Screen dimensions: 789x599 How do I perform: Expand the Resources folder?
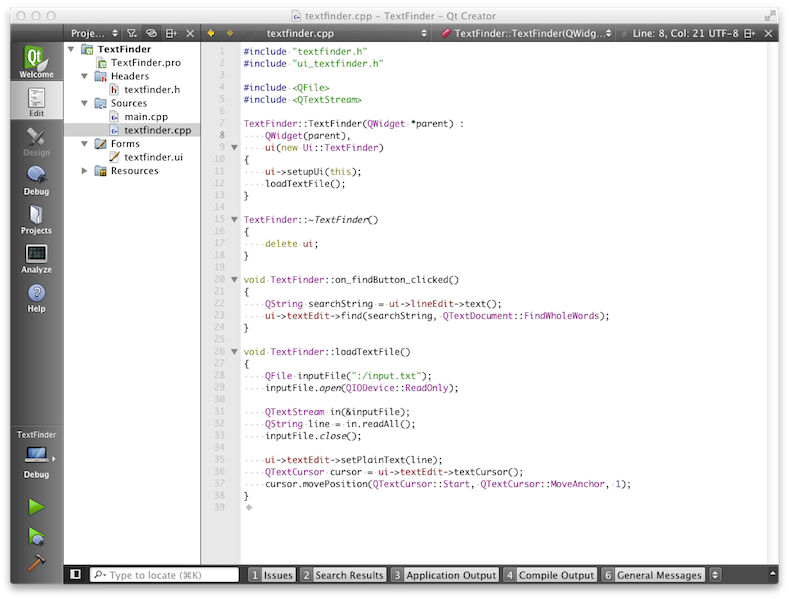[x=85, y=171]
